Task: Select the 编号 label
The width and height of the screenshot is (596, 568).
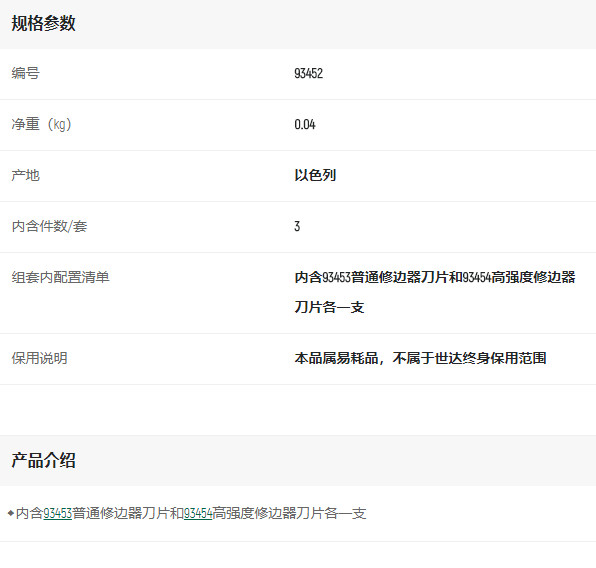Action: click(25, 73)
